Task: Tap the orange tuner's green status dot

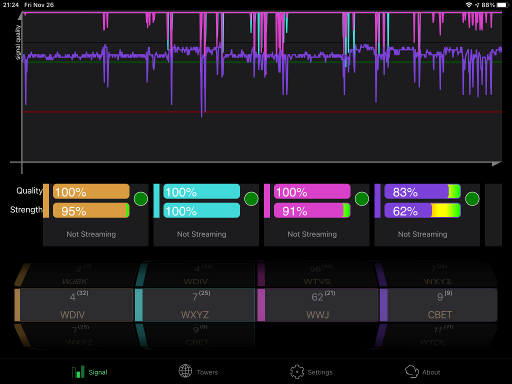Action: [141, 199]
